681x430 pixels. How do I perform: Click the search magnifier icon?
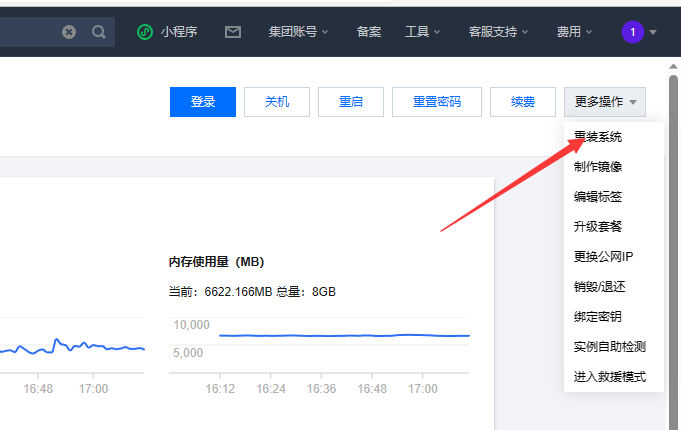pos(98,32)
